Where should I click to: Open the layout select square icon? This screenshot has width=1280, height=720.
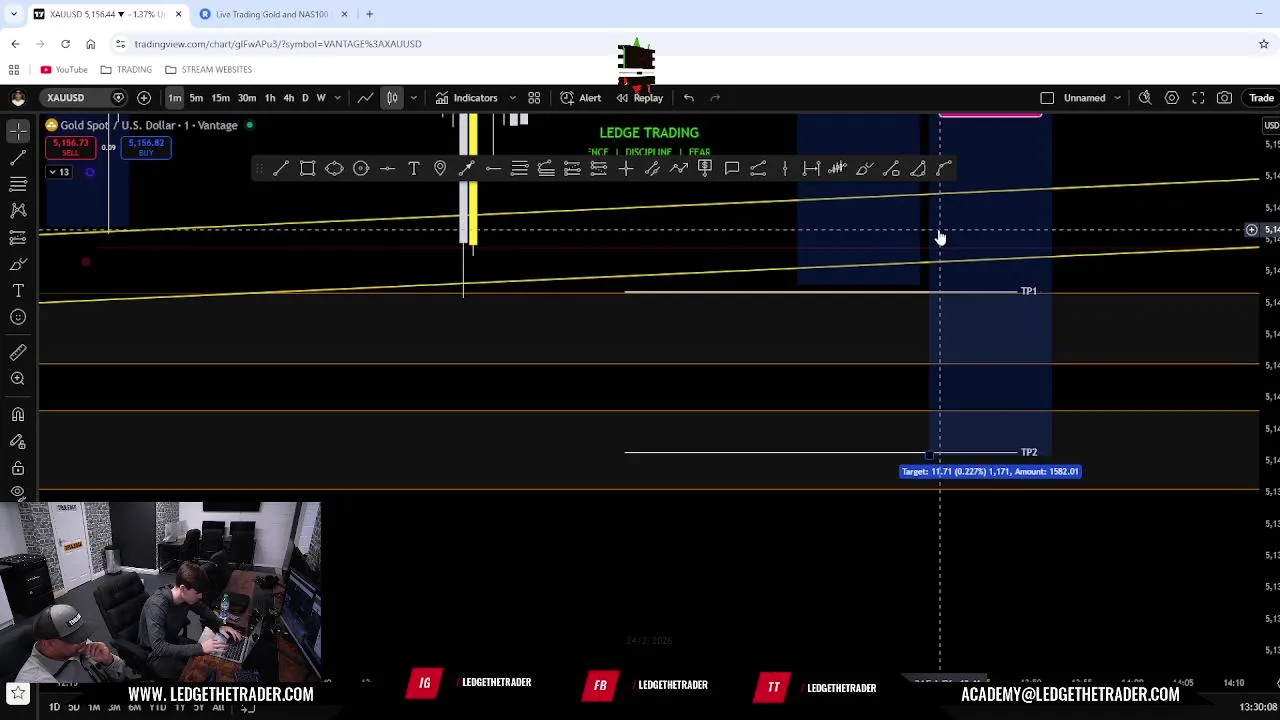1047,98
